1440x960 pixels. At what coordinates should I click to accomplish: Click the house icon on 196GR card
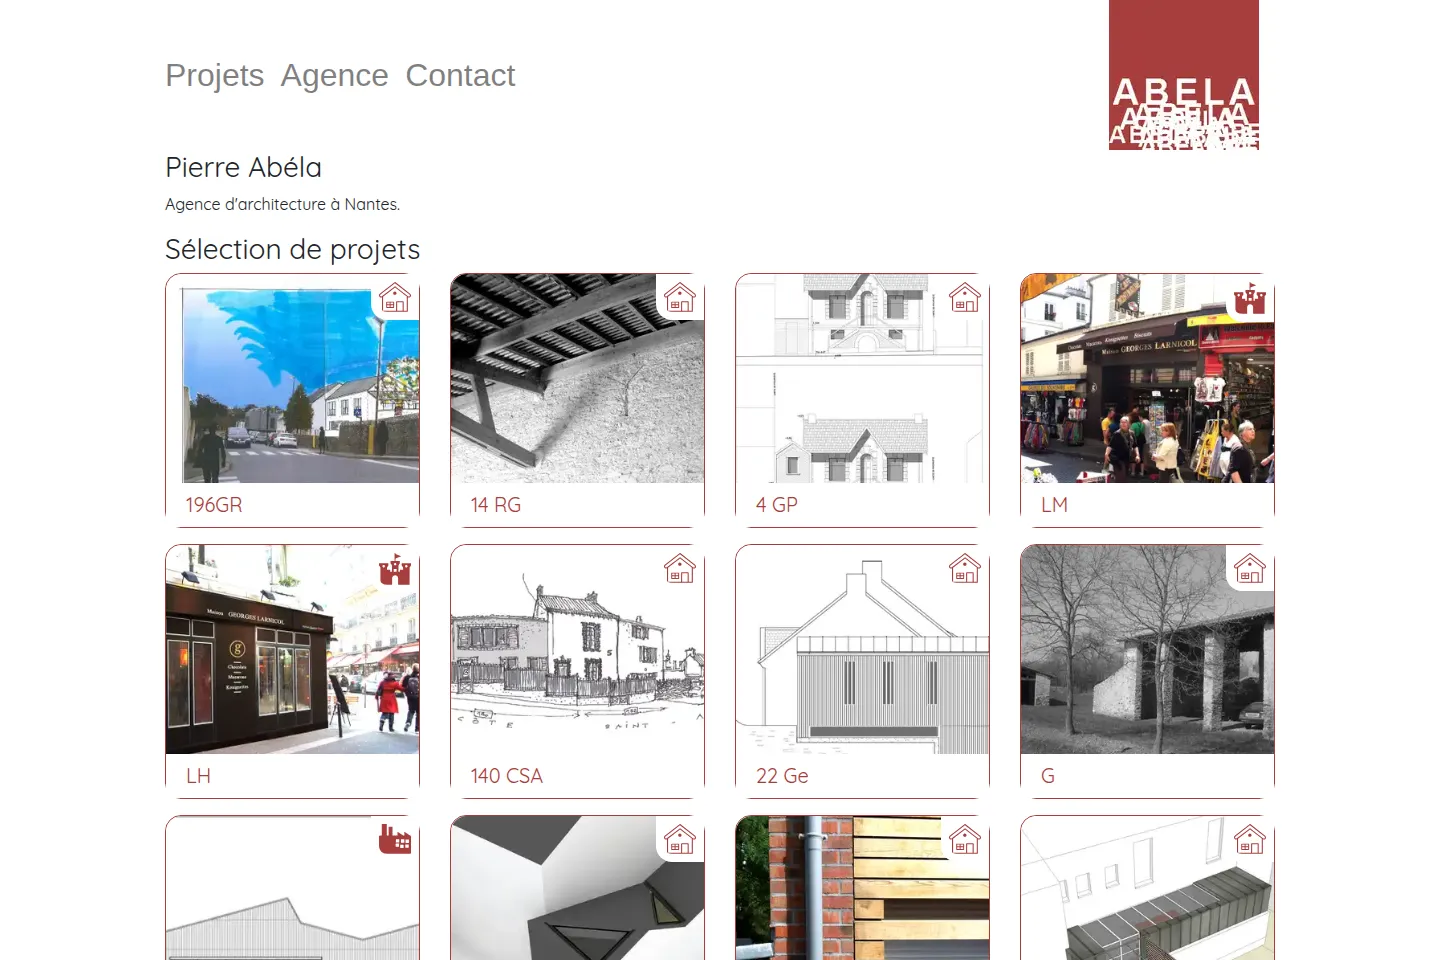(395, 298)
